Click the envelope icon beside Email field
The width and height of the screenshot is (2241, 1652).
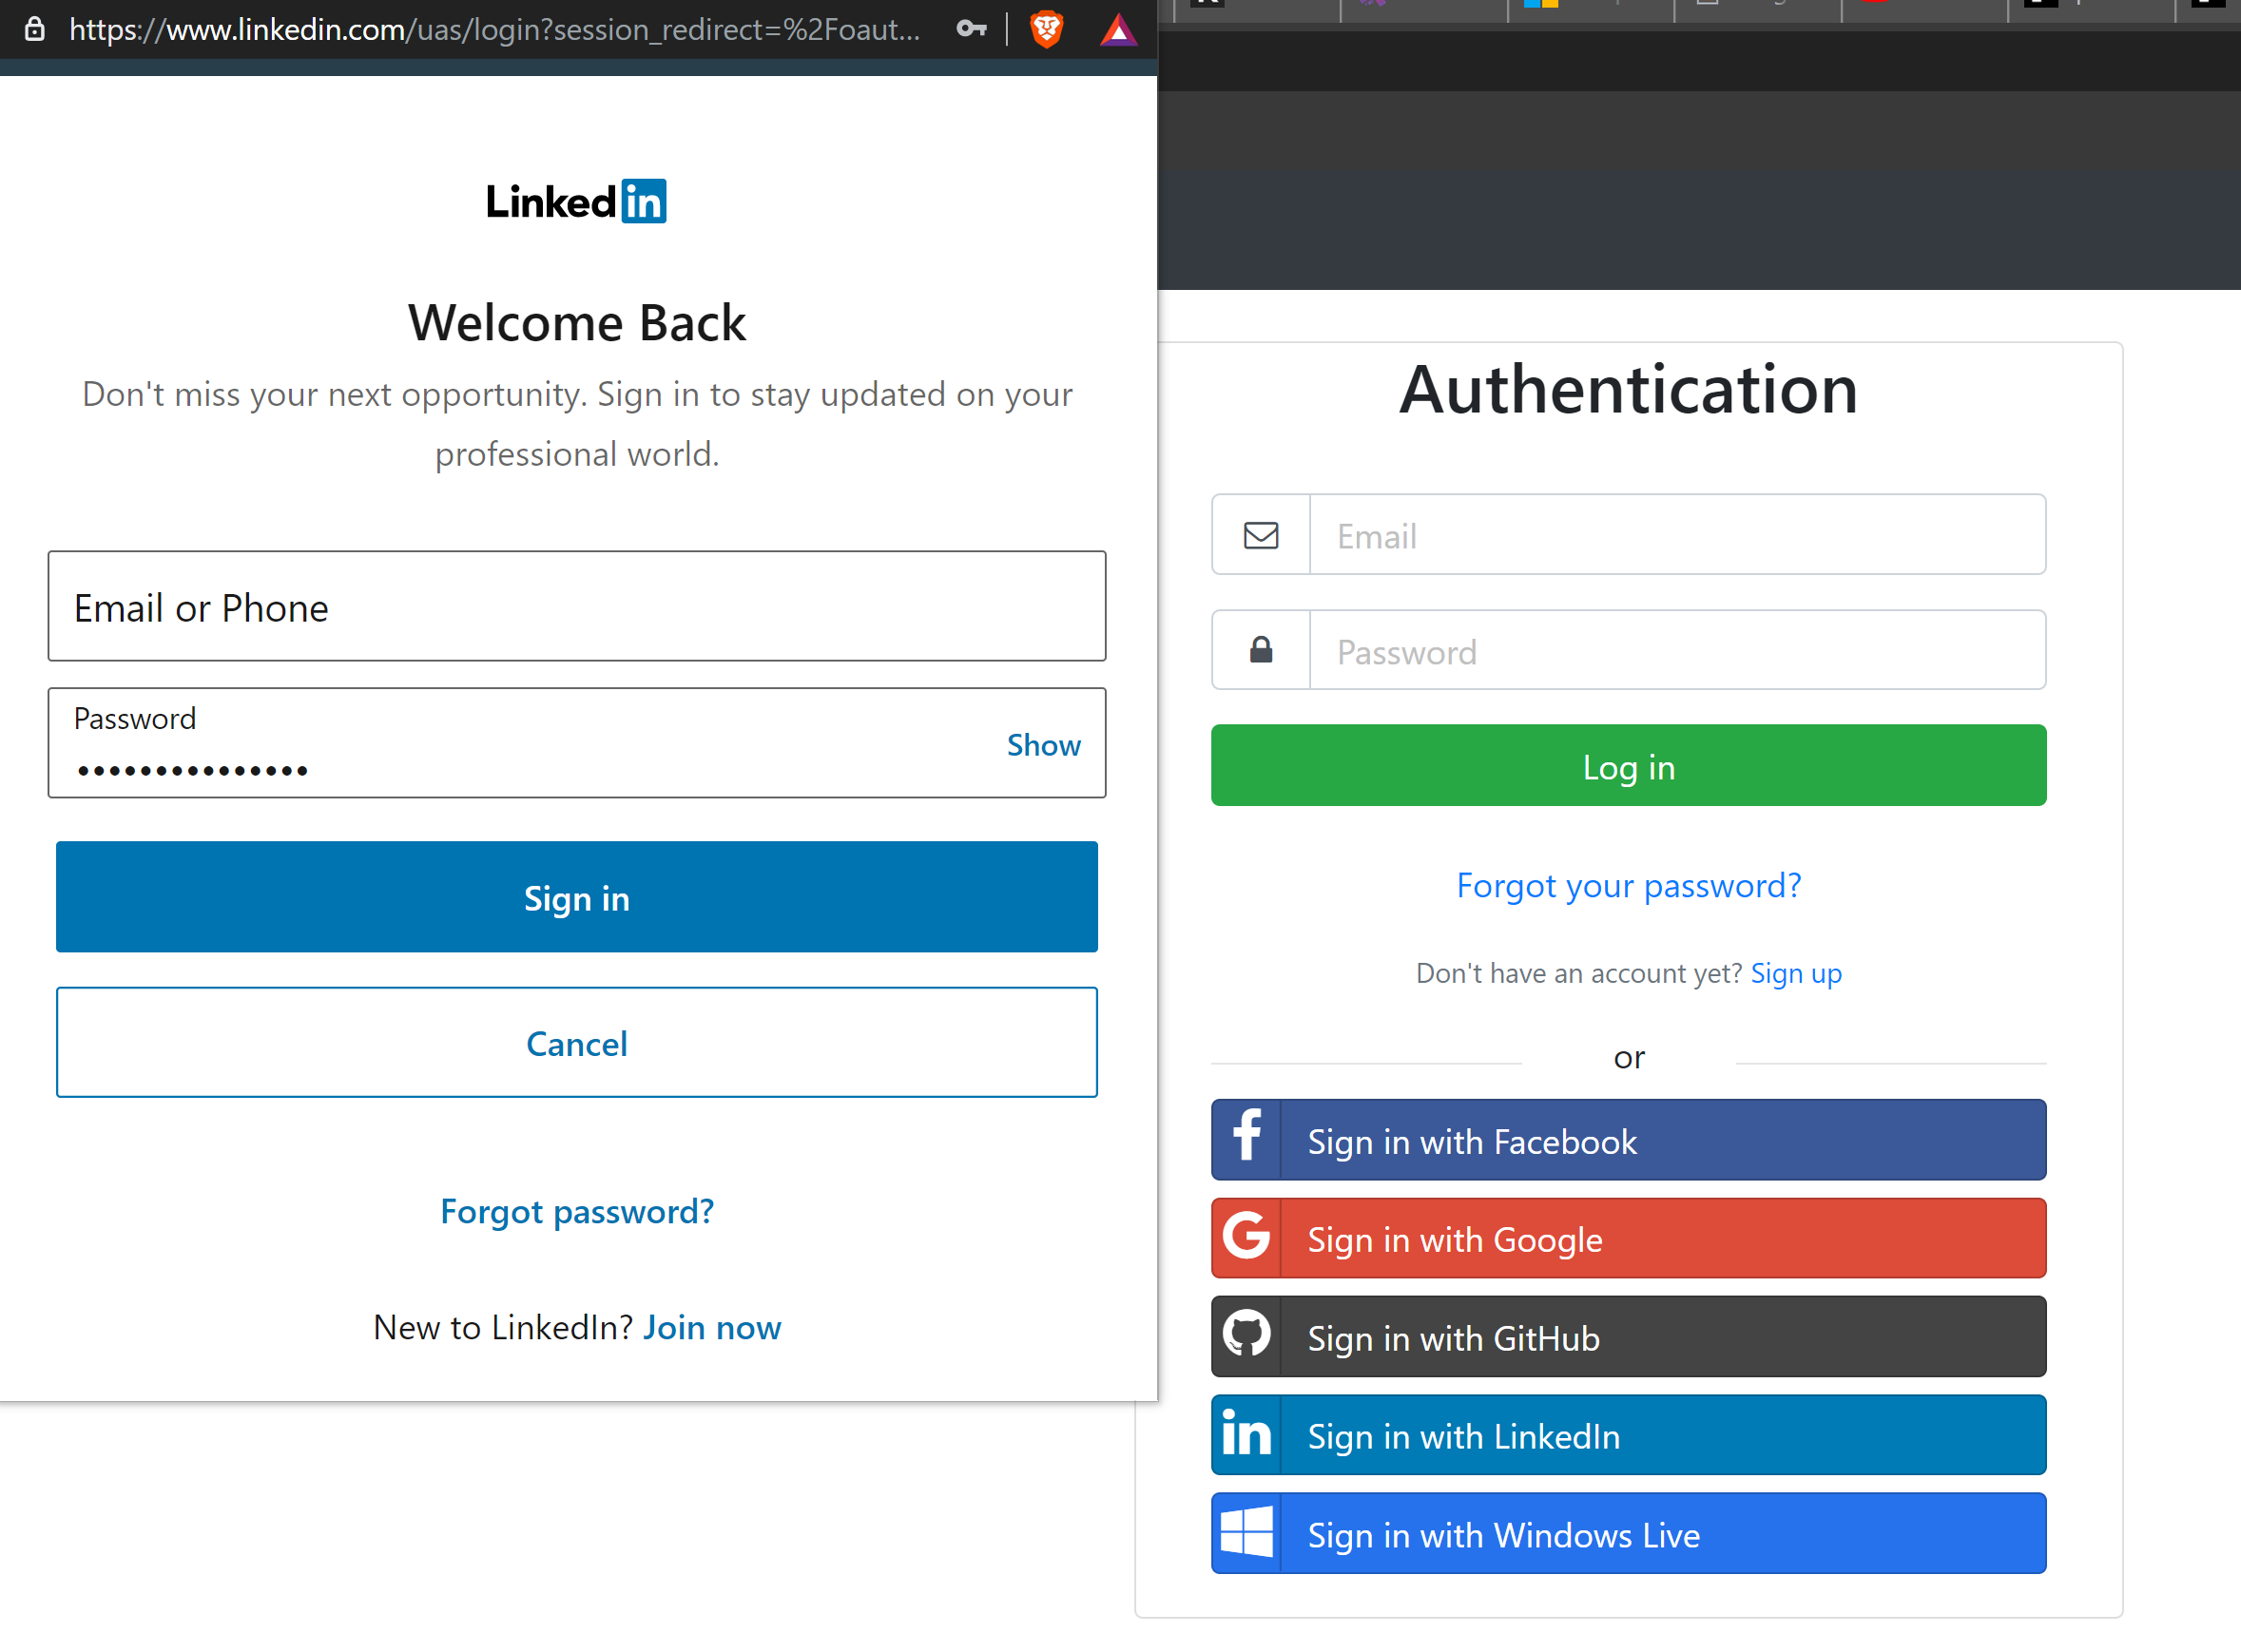(1260, 536)
